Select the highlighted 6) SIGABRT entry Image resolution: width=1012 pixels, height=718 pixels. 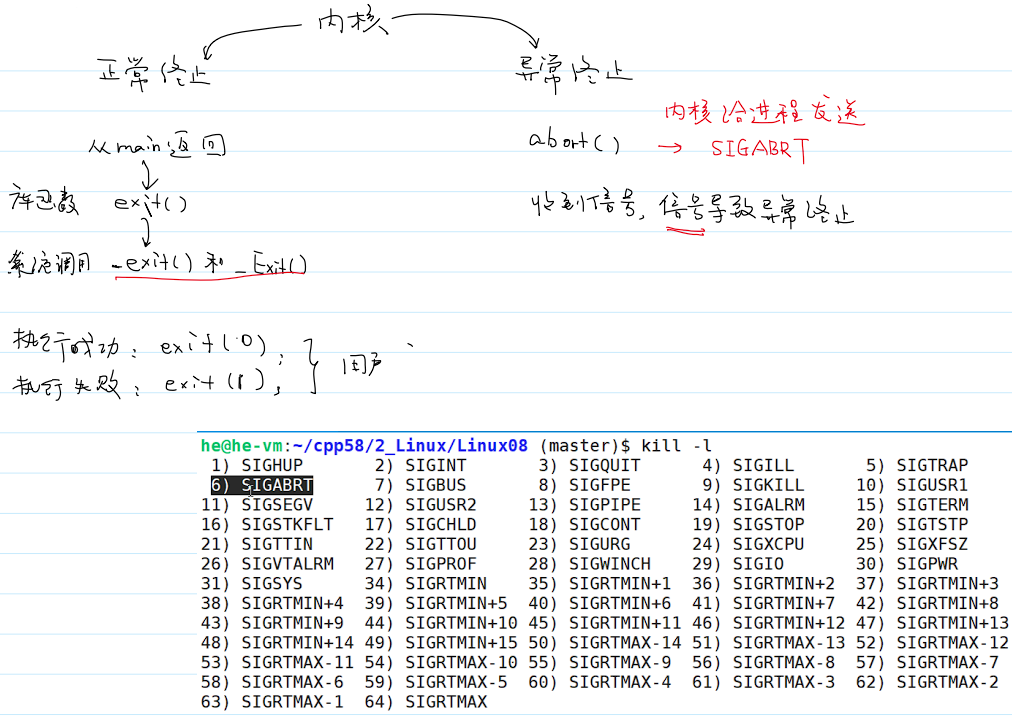[x=262, y=485]
